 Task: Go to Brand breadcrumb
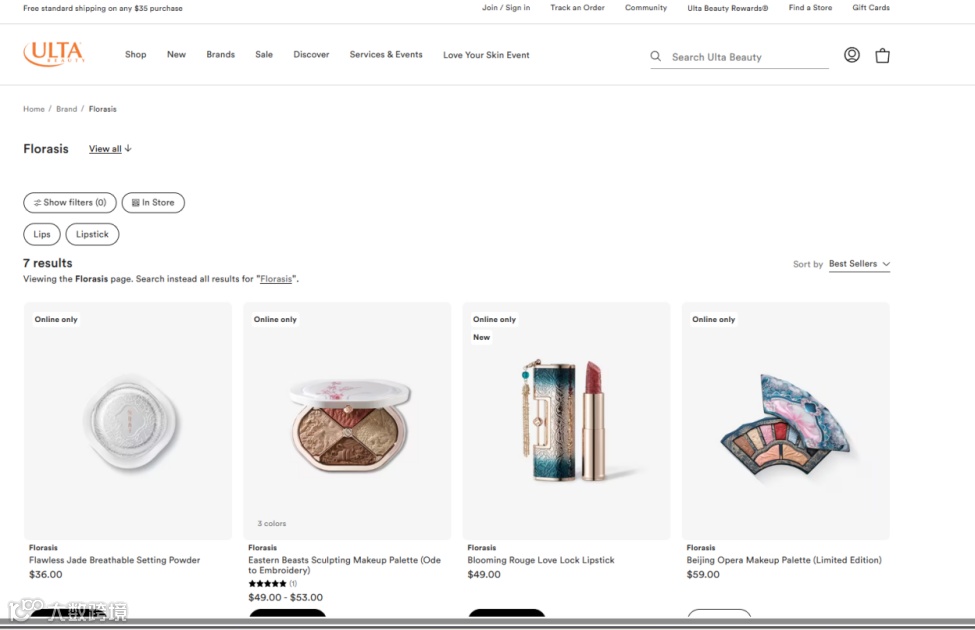(x=67, y=109)
